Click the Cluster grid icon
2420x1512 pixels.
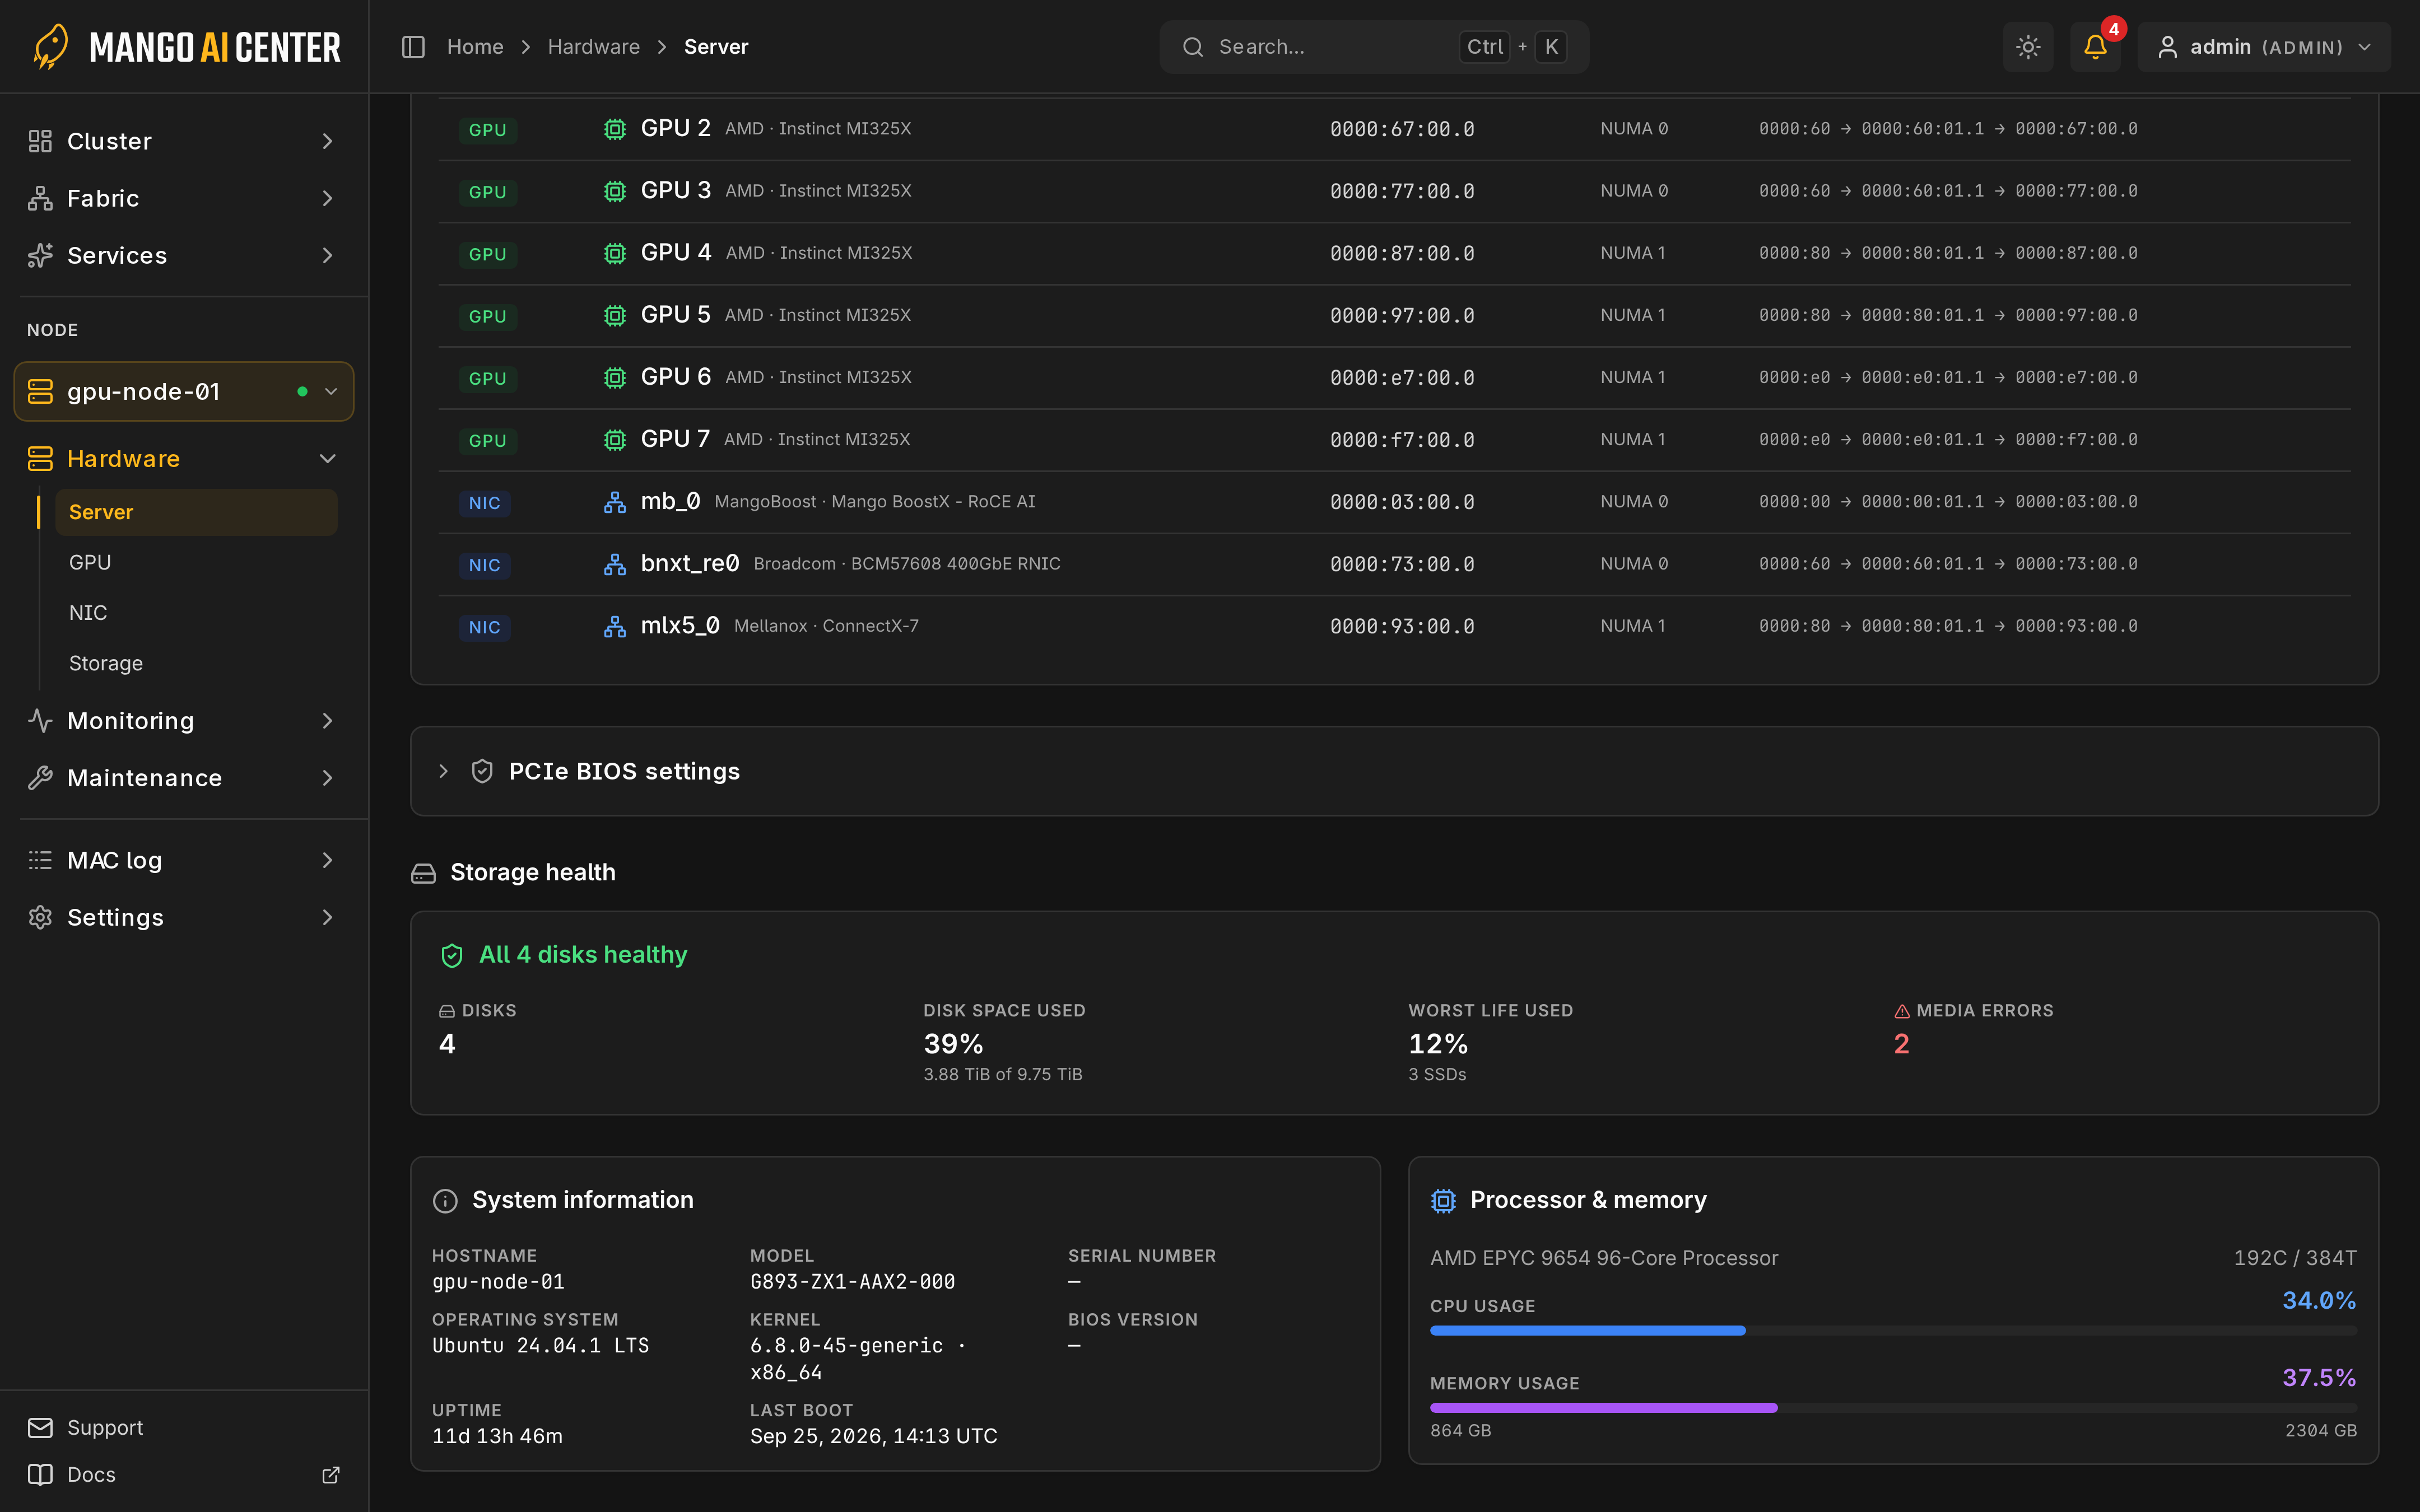(40, 141)
